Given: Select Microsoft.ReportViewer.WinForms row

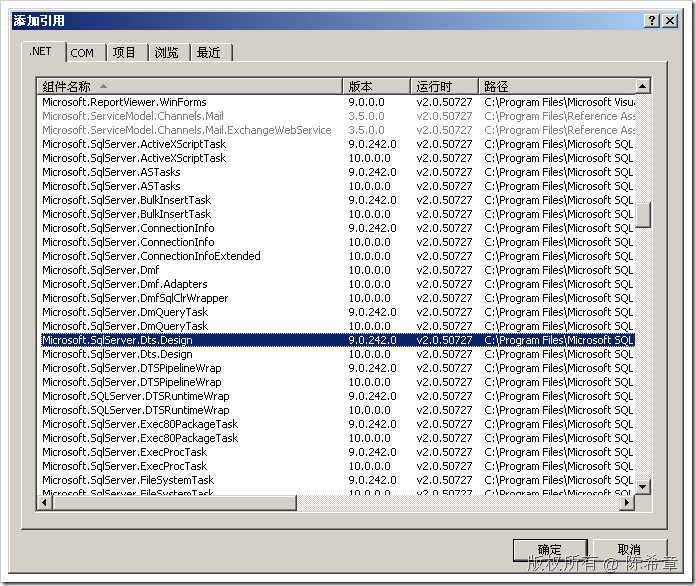Looking at the screenshot, I should click(337, 102).
